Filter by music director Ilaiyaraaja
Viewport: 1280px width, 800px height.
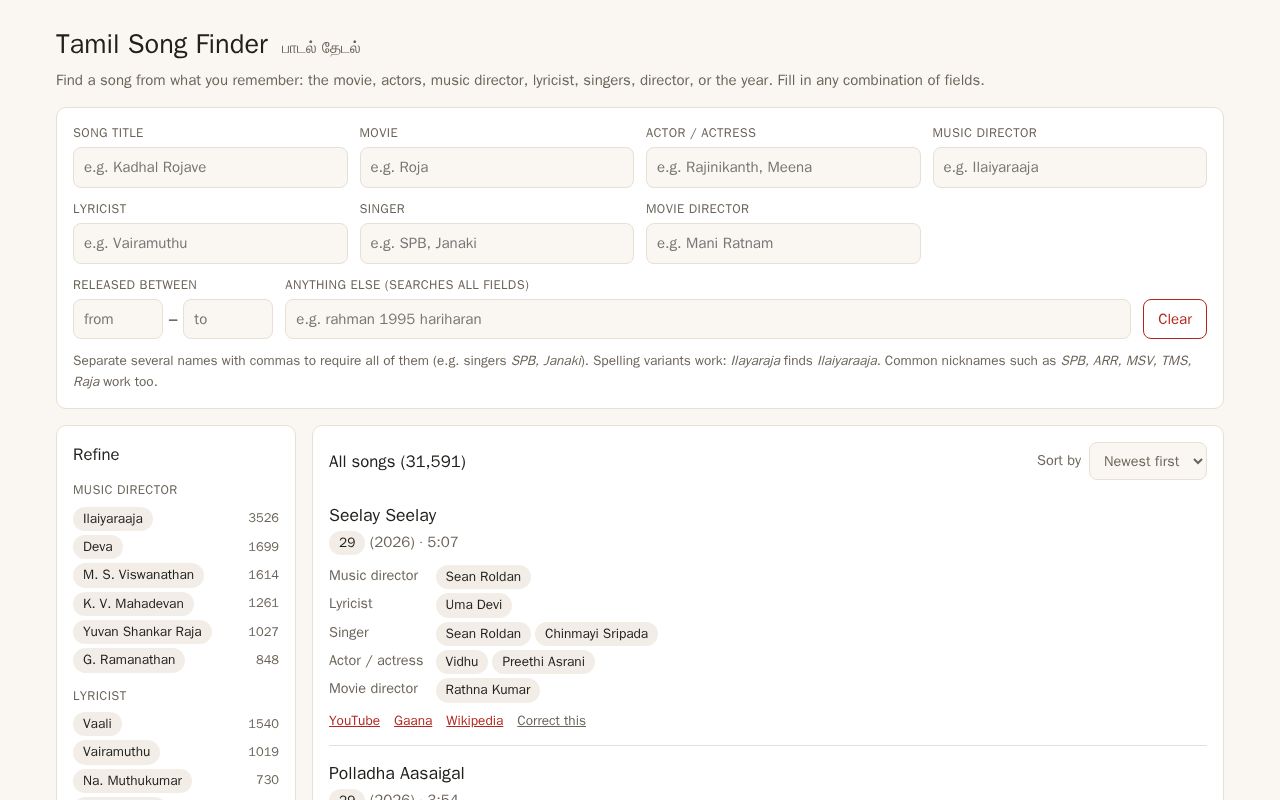click(x=113, y=519)
